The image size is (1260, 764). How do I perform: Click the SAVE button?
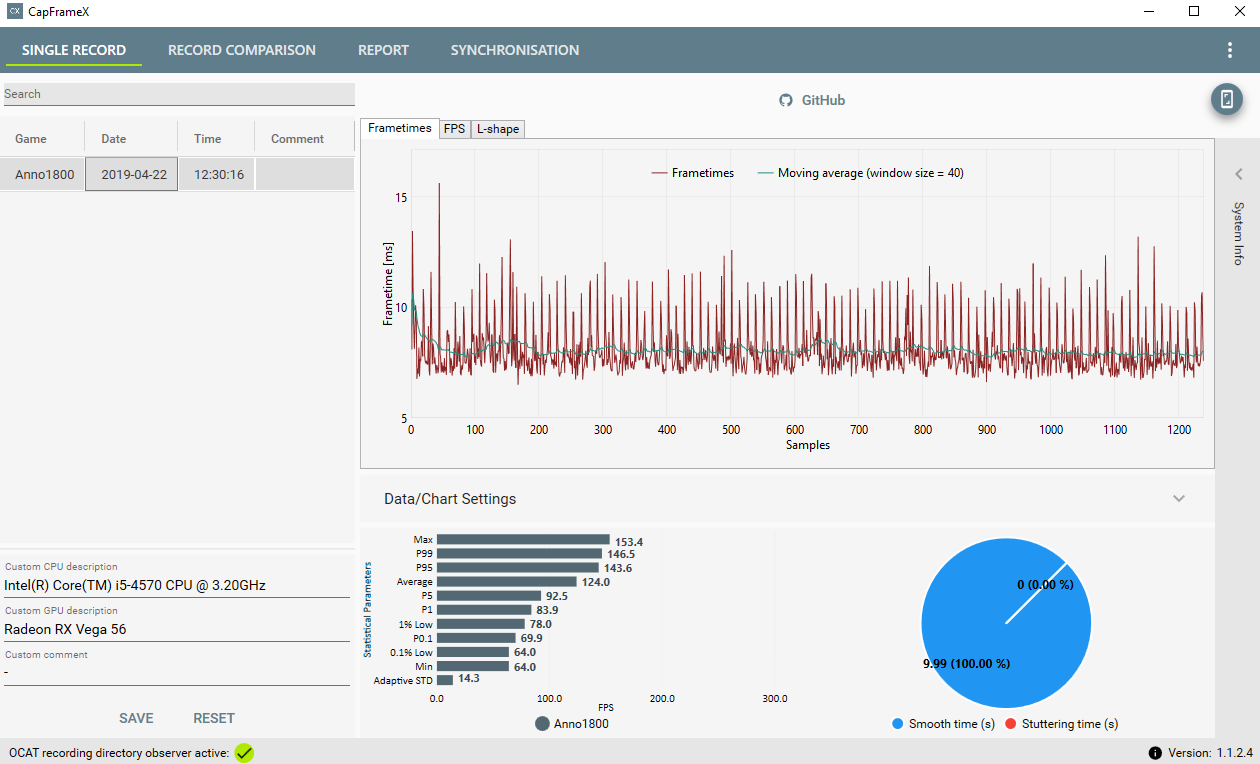click(x=137, y=718)
